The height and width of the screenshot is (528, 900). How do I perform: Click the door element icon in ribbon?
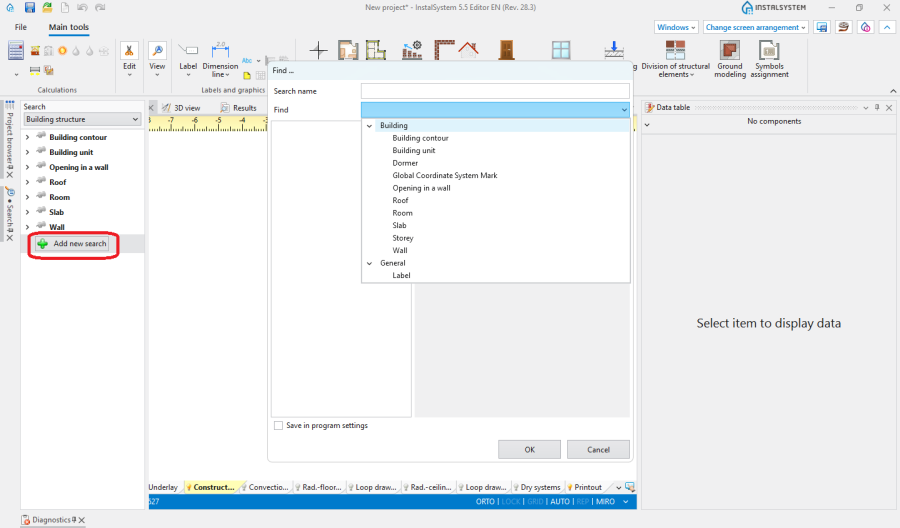[506, 50]
